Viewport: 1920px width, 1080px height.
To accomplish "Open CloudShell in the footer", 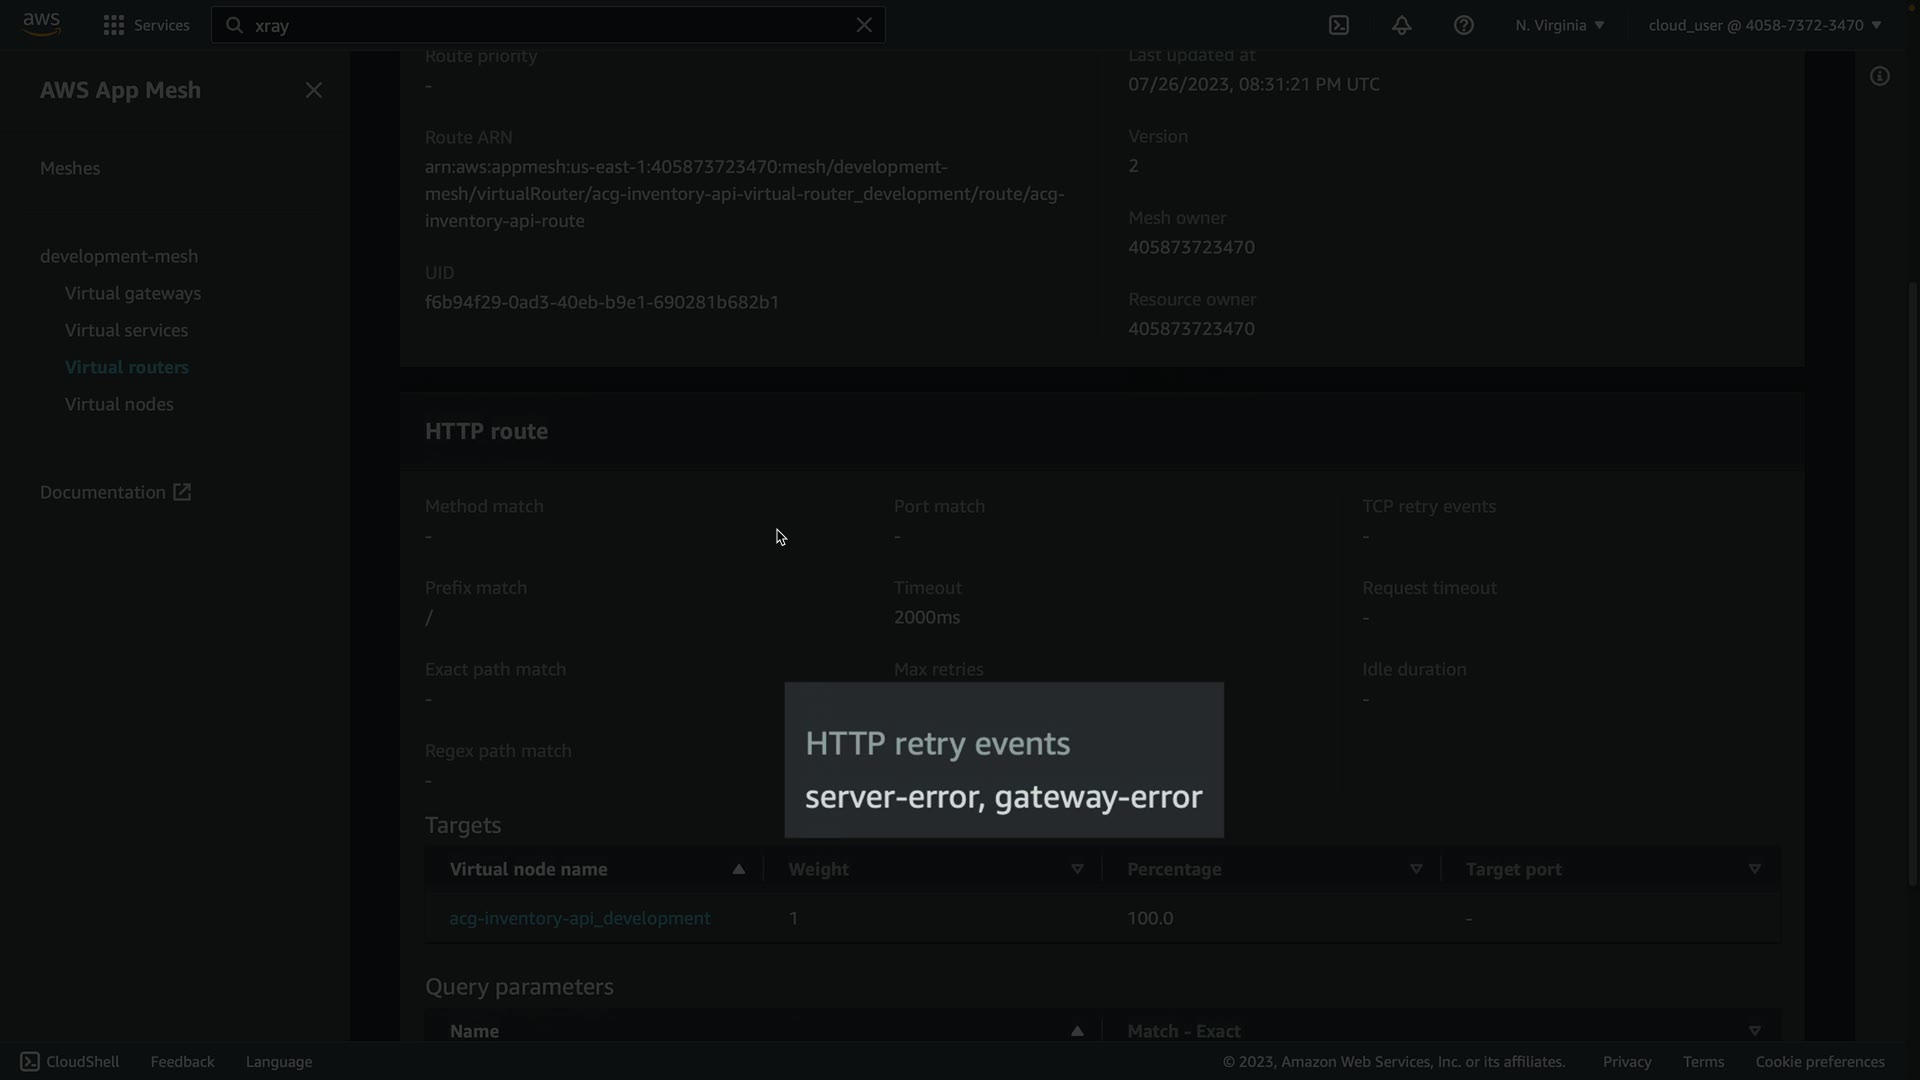I will point(70,1062).
